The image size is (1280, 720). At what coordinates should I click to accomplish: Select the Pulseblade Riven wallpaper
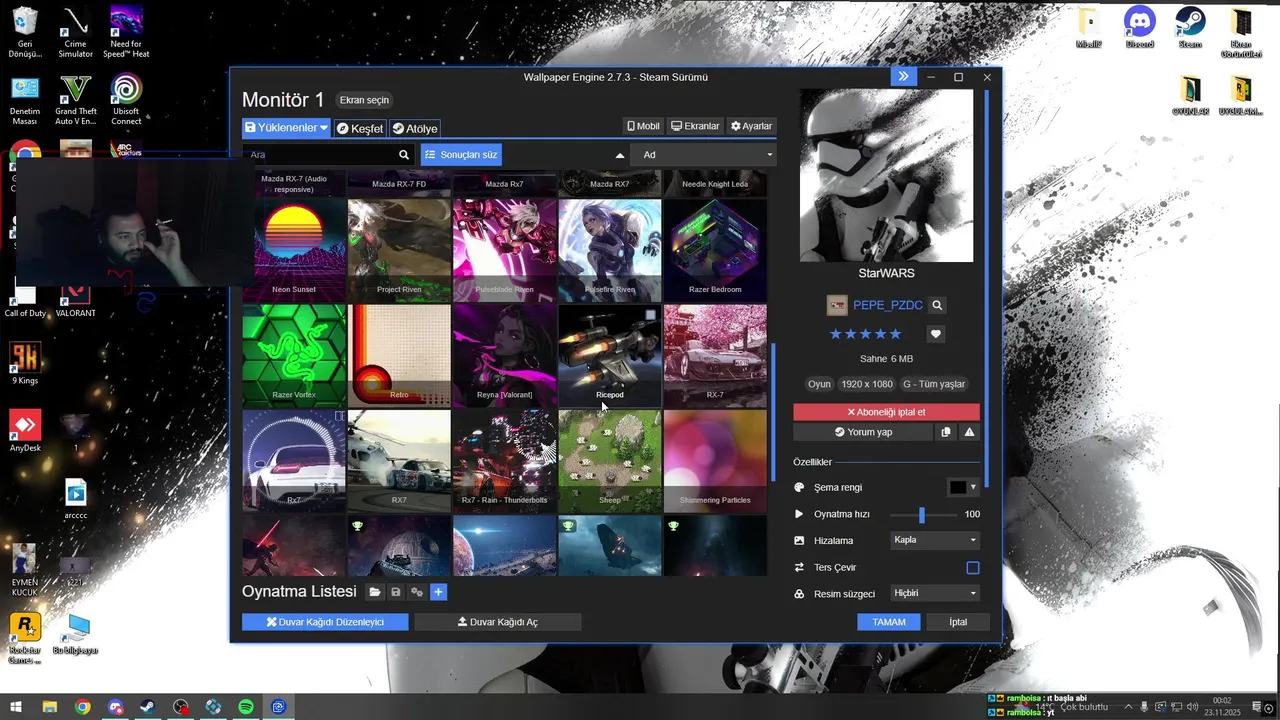[504, 250]
